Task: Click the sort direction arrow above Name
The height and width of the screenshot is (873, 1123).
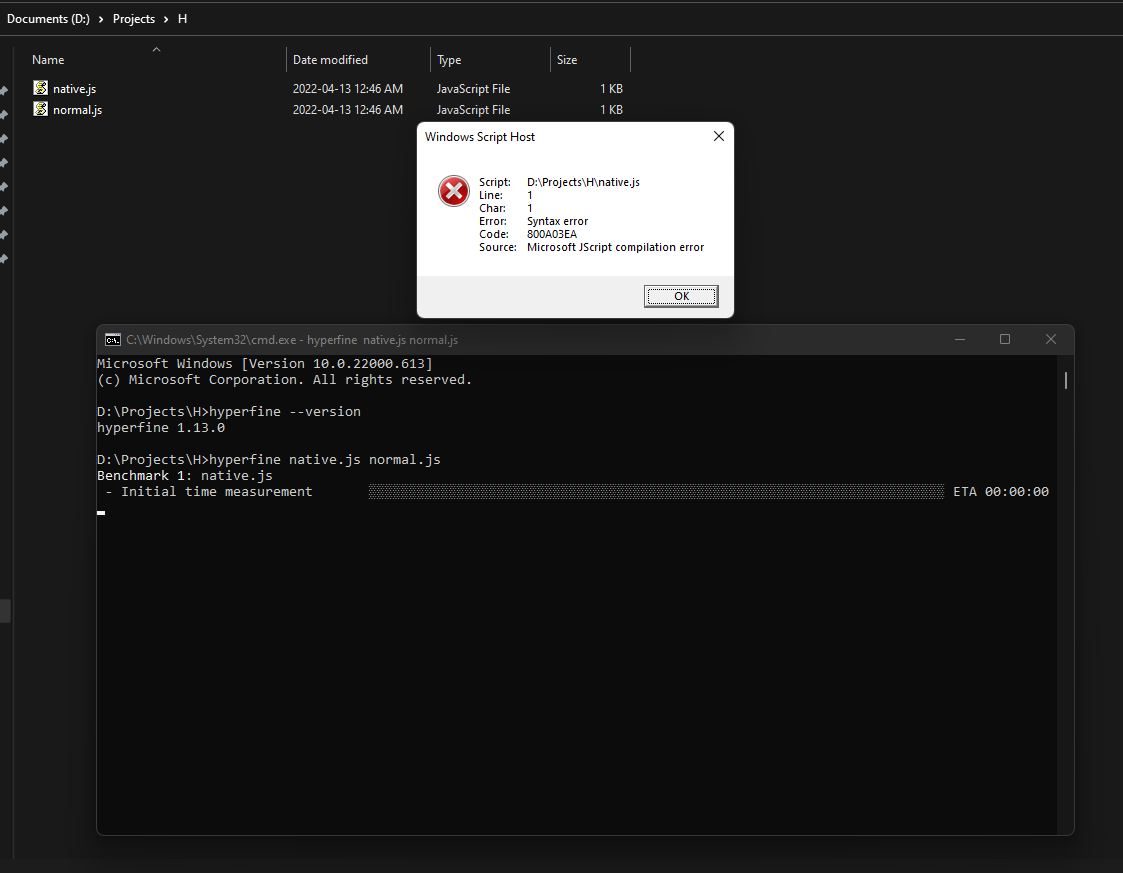Action: tap(156, 49)
